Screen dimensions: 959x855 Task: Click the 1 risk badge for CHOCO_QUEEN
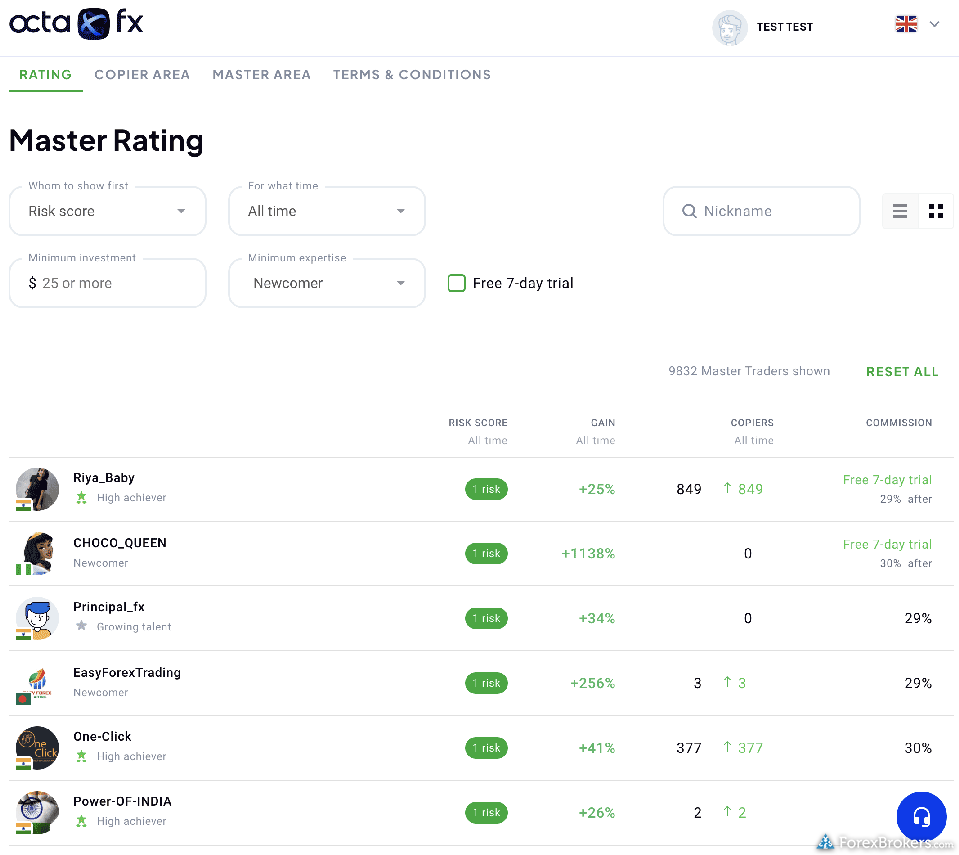click(x=486, y=553)
